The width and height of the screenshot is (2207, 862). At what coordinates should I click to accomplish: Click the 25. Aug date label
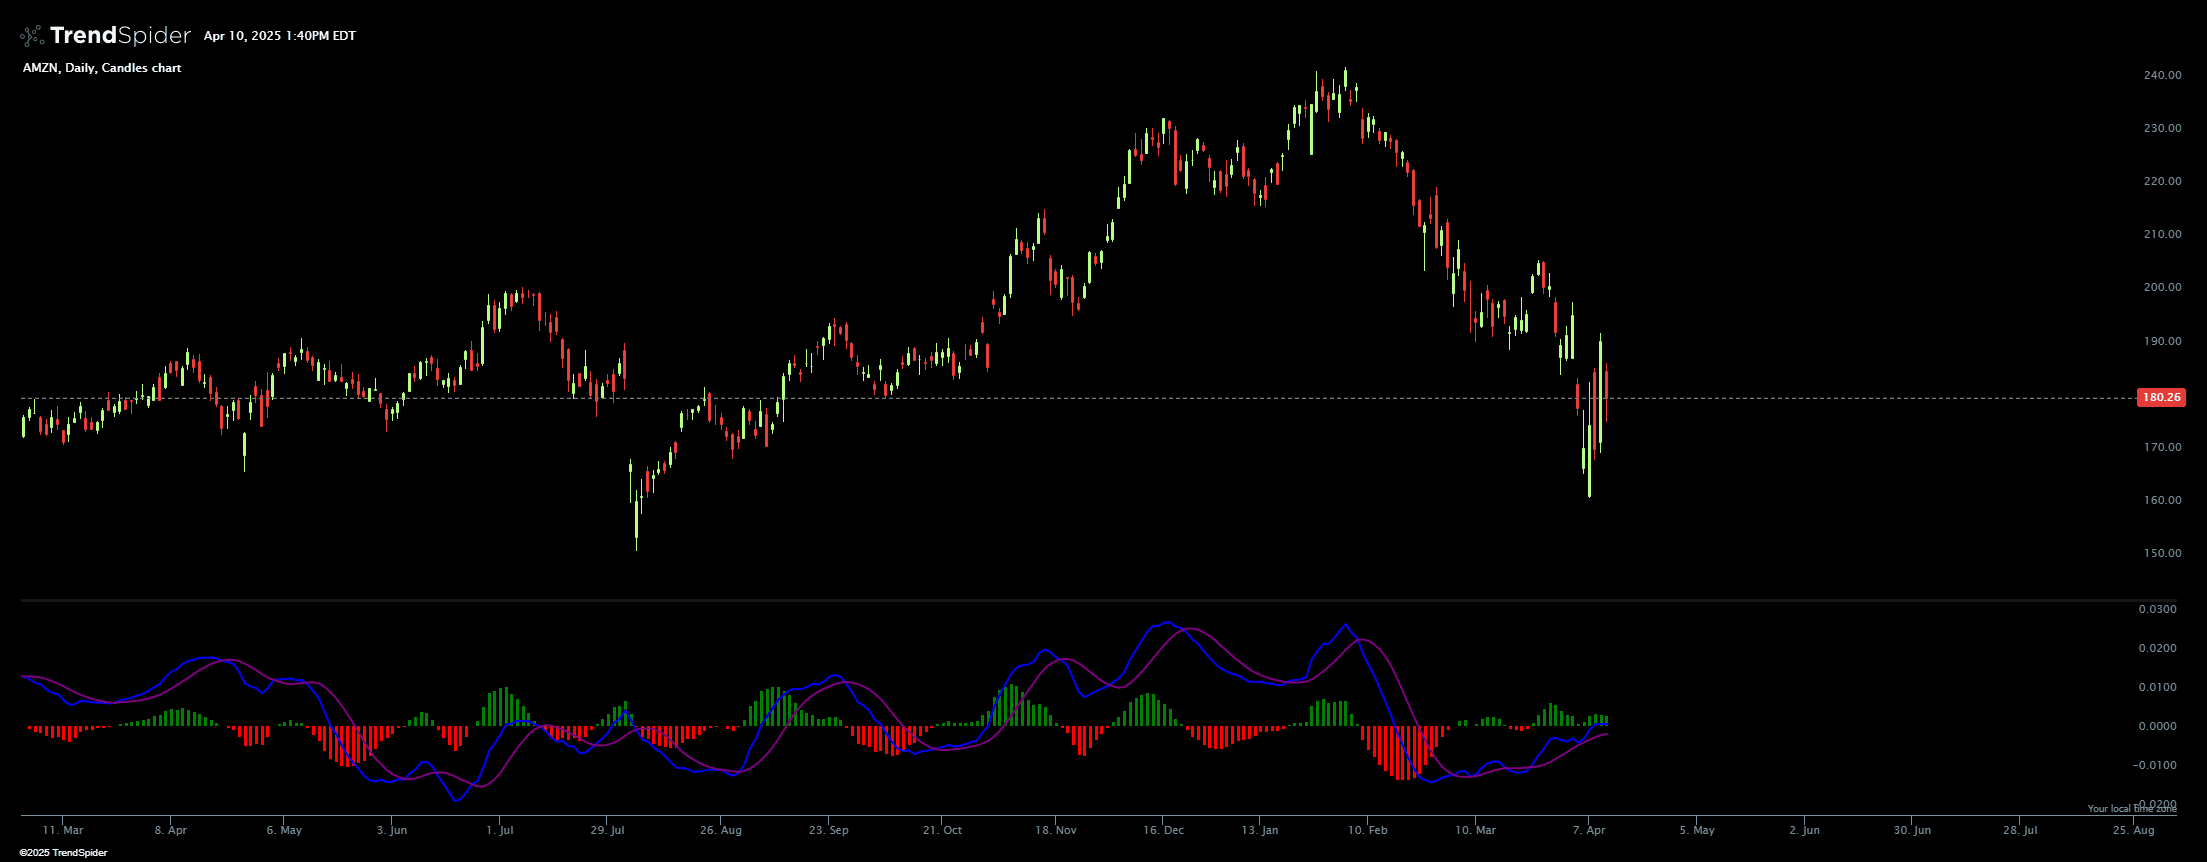[2133, 830]
